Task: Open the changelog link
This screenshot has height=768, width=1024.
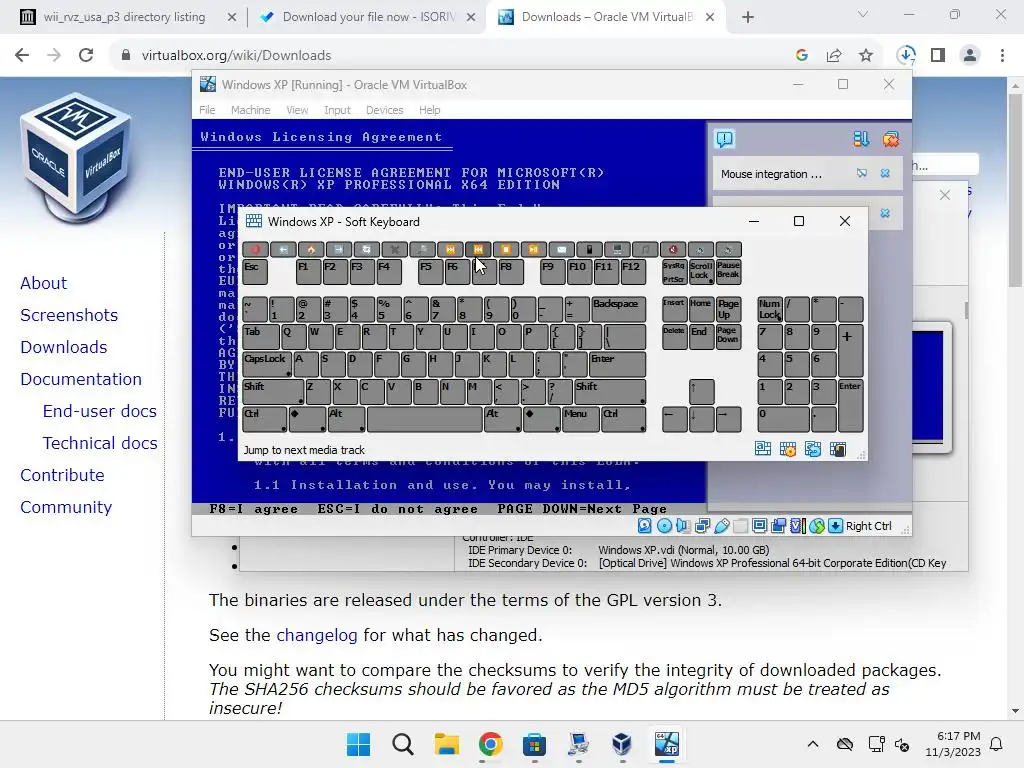Action: [317, 635]
